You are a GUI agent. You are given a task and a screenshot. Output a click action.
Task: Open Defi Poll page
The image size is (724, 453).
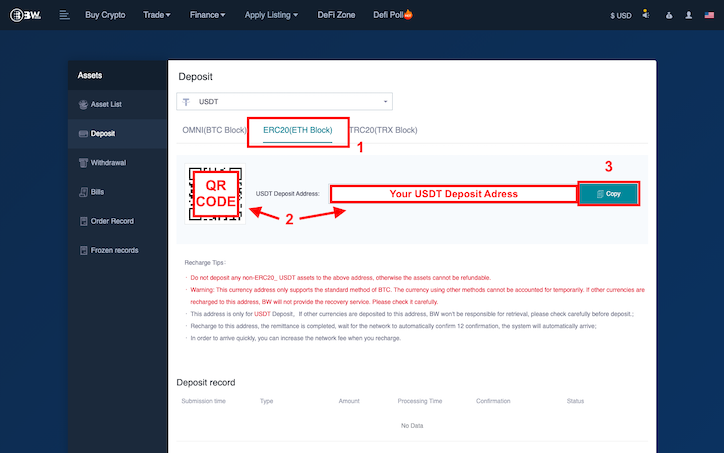pos(392,15)
